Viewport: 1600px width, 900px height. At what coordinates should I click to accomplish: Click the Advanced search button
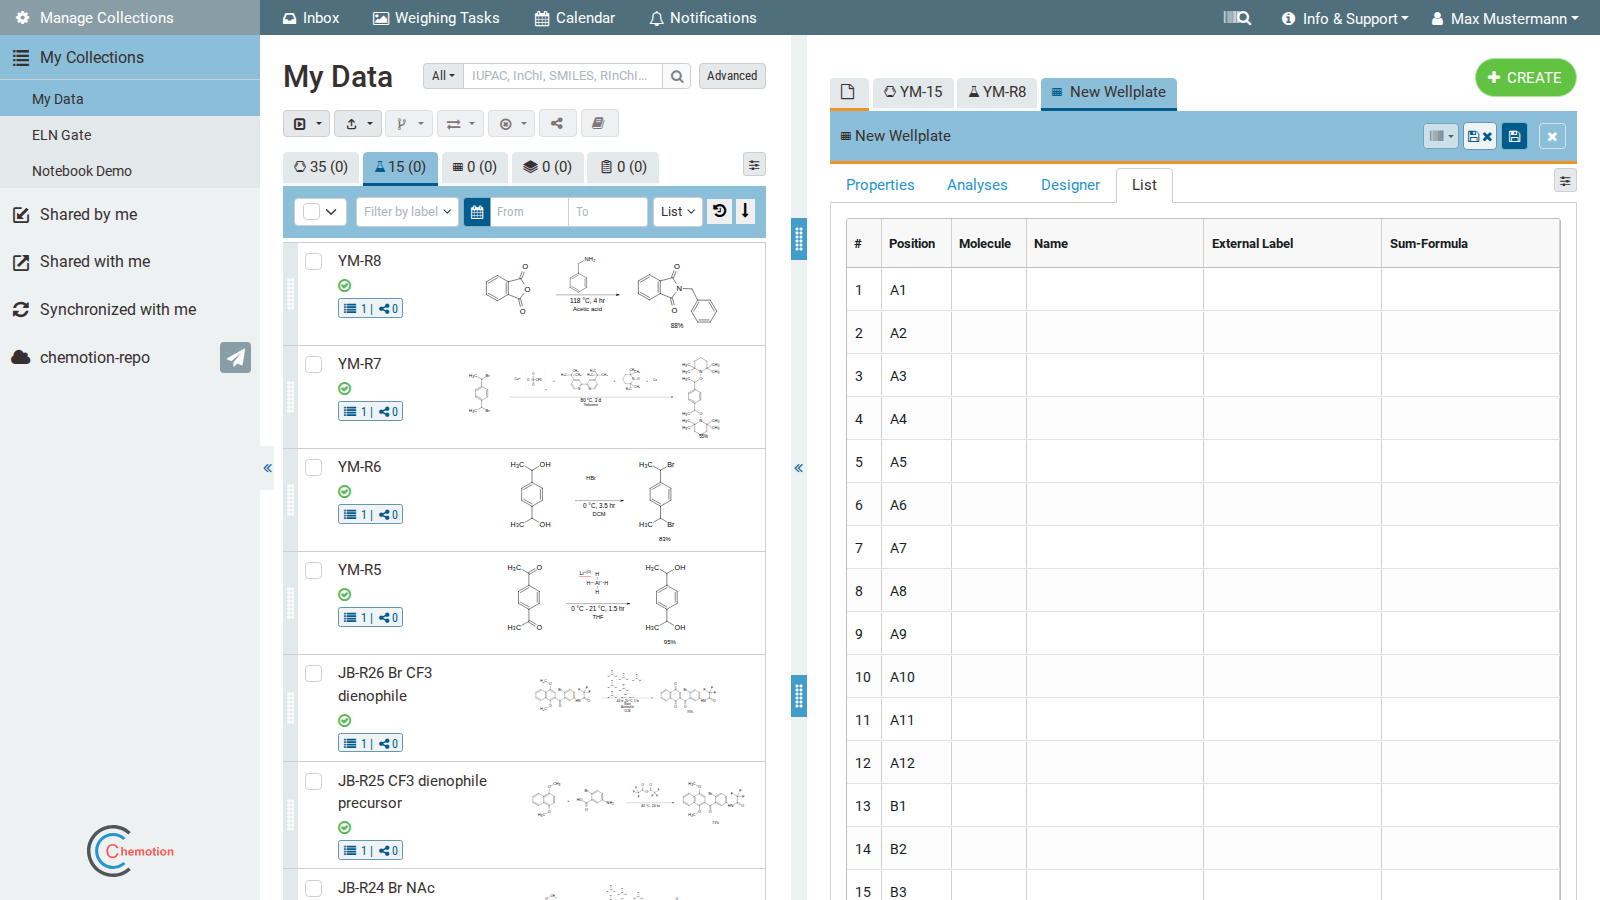click(732, 76)
